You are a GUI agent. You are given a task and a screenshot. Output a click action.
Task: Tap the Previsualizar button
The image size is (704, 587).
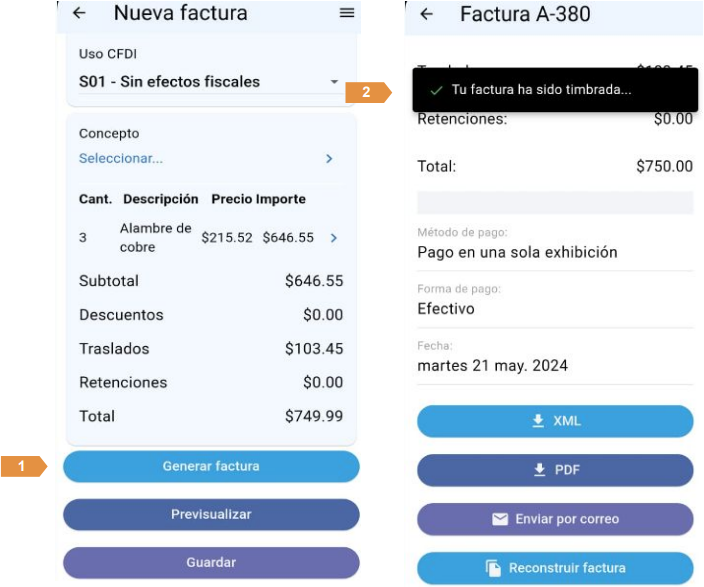211,514
